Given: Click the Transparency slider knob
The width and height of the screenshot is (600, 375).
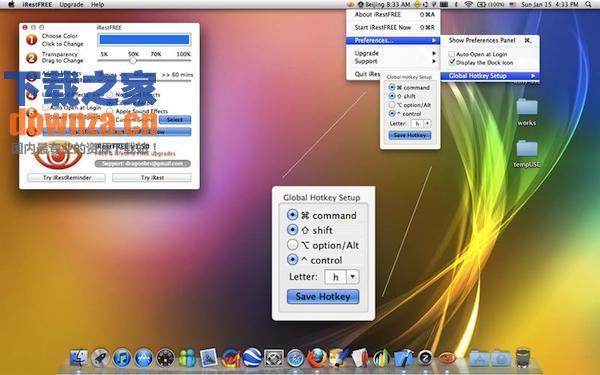Looking at the screenshot, I should (x=133, y=60).
